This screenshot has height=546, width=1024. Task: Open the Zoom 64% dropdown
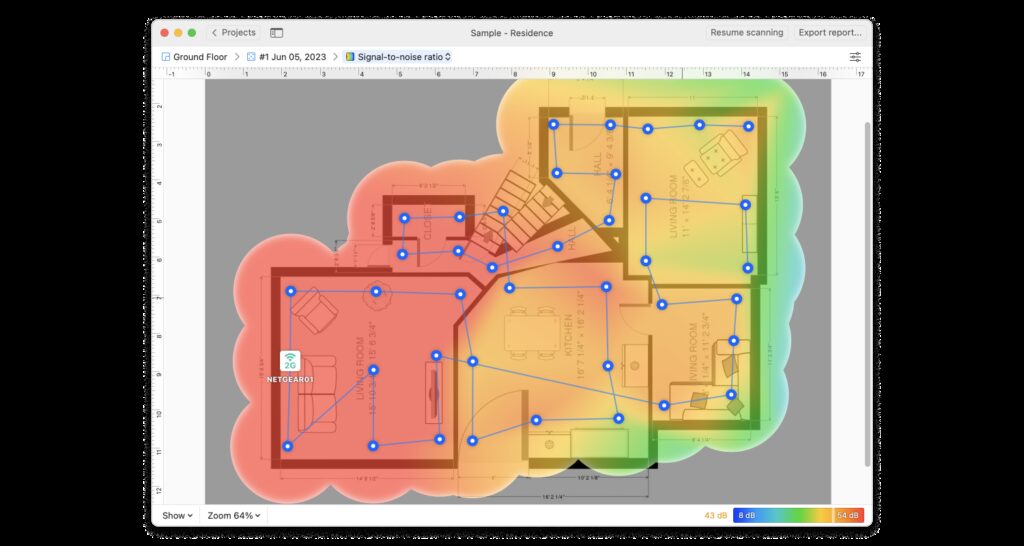[x=235, y=515]
